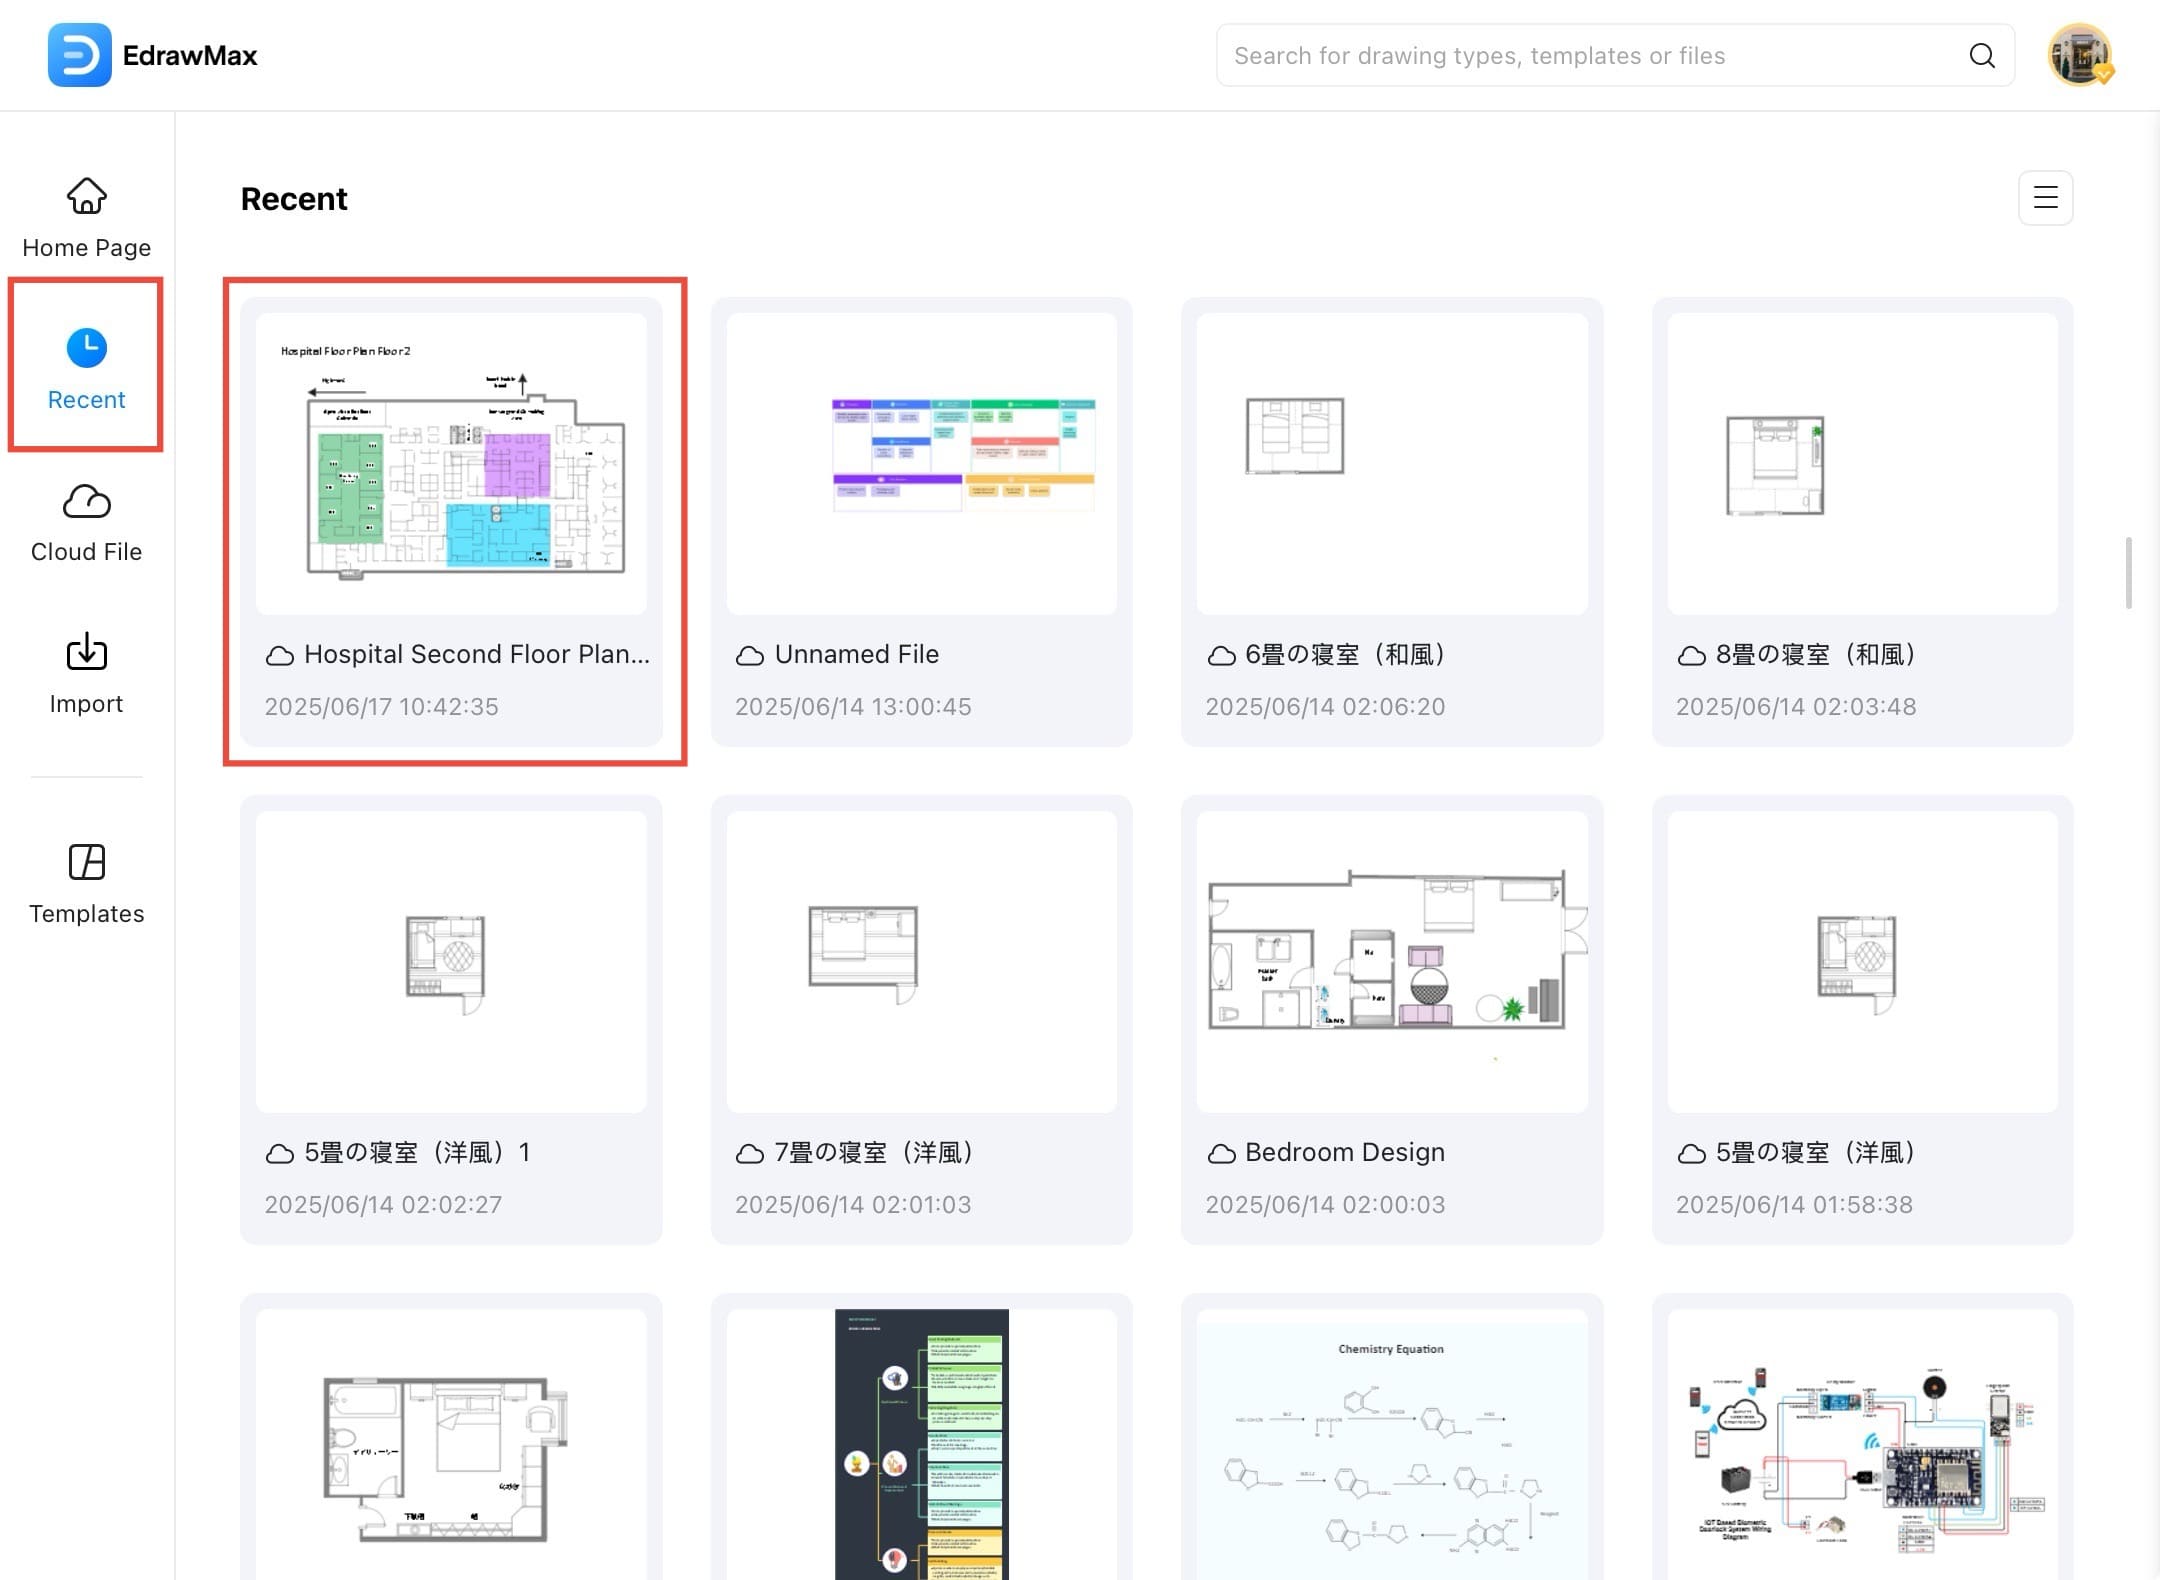Screen dimensions: 2160x1580
Task: Click the vertical scrollbar handle
Action: [x=2128, y=573]
